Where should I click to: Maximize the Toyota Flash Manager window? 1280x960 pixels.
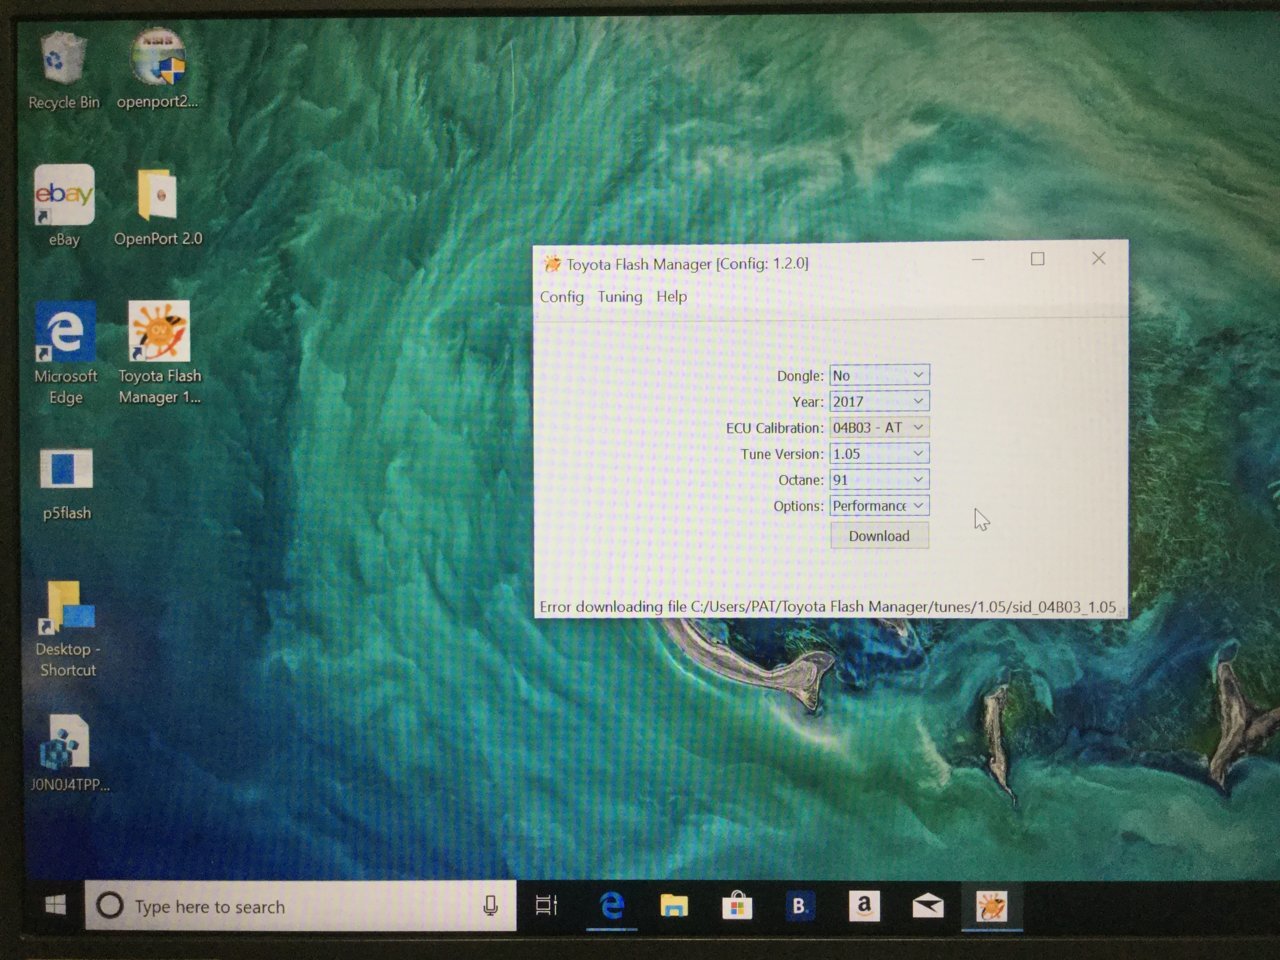(1038, 259)
